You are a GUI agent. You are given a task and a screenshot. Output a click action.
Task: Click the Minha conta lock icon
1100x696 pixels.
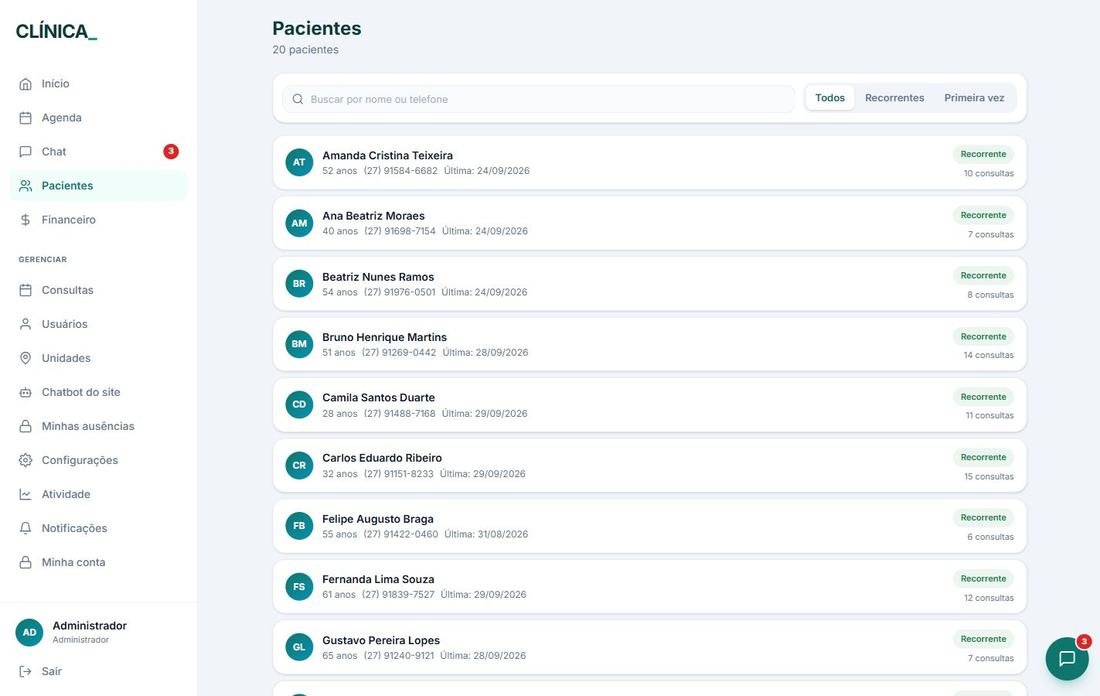coord(25,562)
